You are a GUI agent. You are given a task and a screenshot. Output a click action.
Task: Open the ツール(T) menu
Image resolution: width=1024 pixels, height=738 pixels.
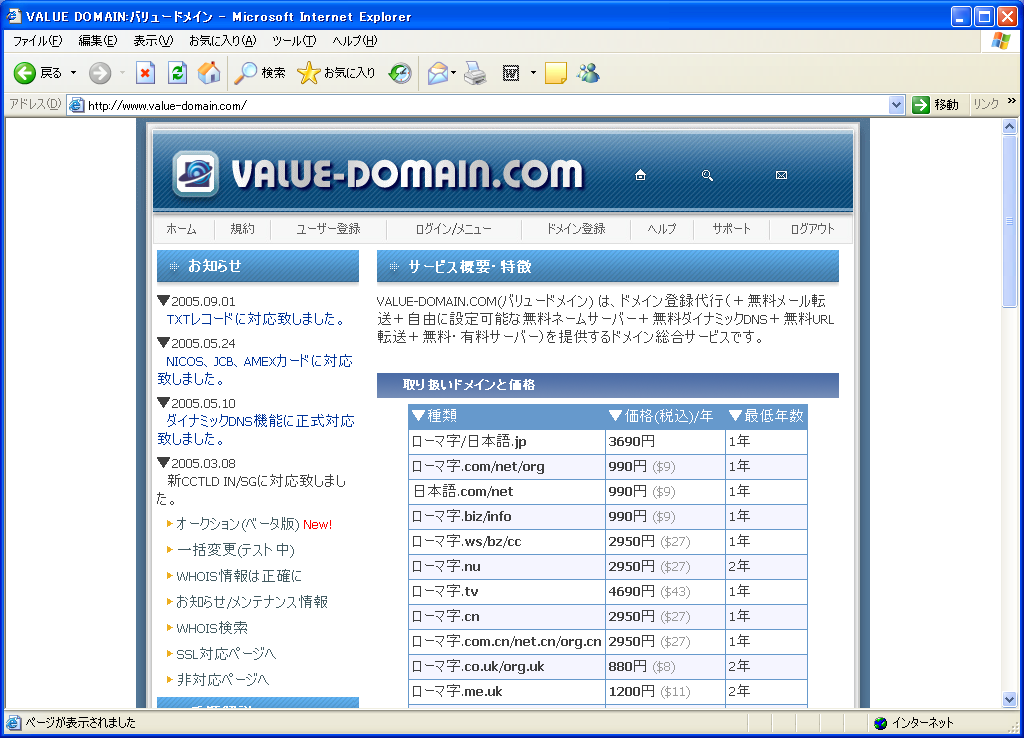tap(294, 41)
